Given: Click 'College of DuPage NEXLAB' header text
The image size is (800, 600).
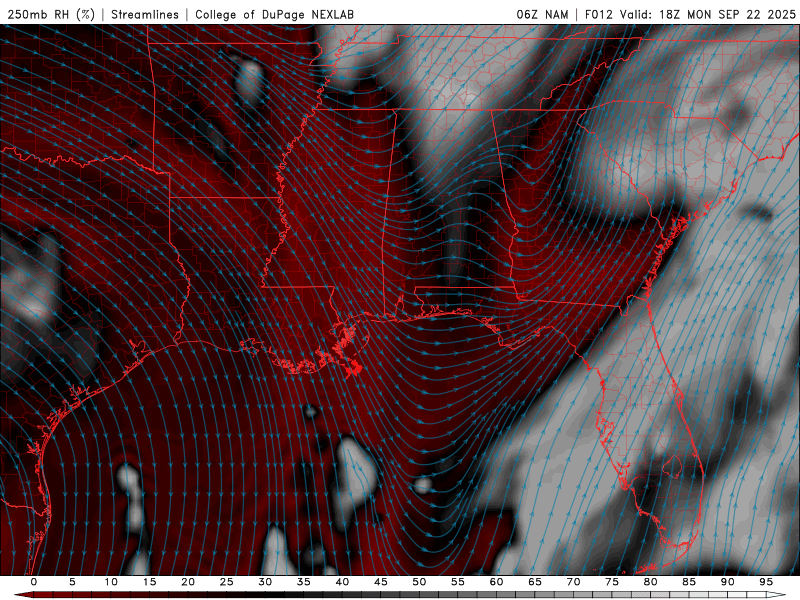Looking at the screenshot, I should [x=274, y=14].
